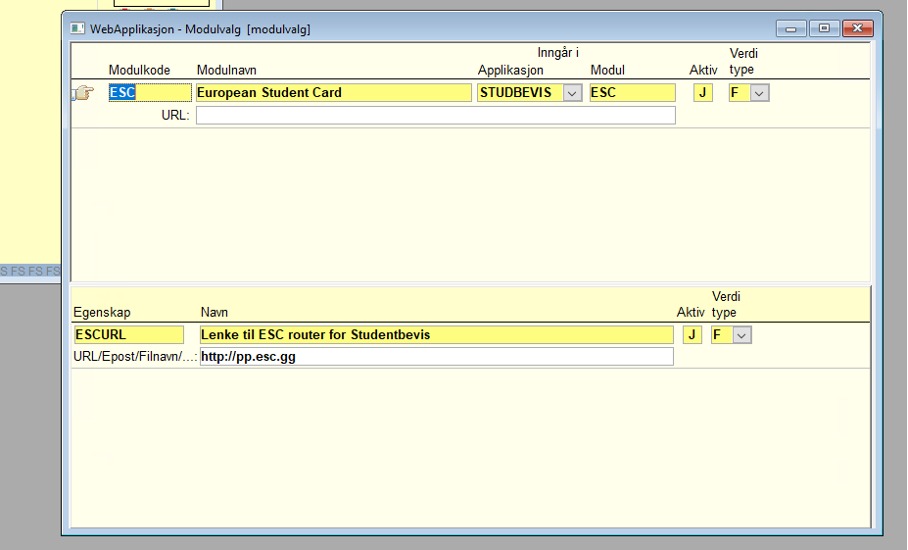Click the Egenskap column header

pos(102,313)
